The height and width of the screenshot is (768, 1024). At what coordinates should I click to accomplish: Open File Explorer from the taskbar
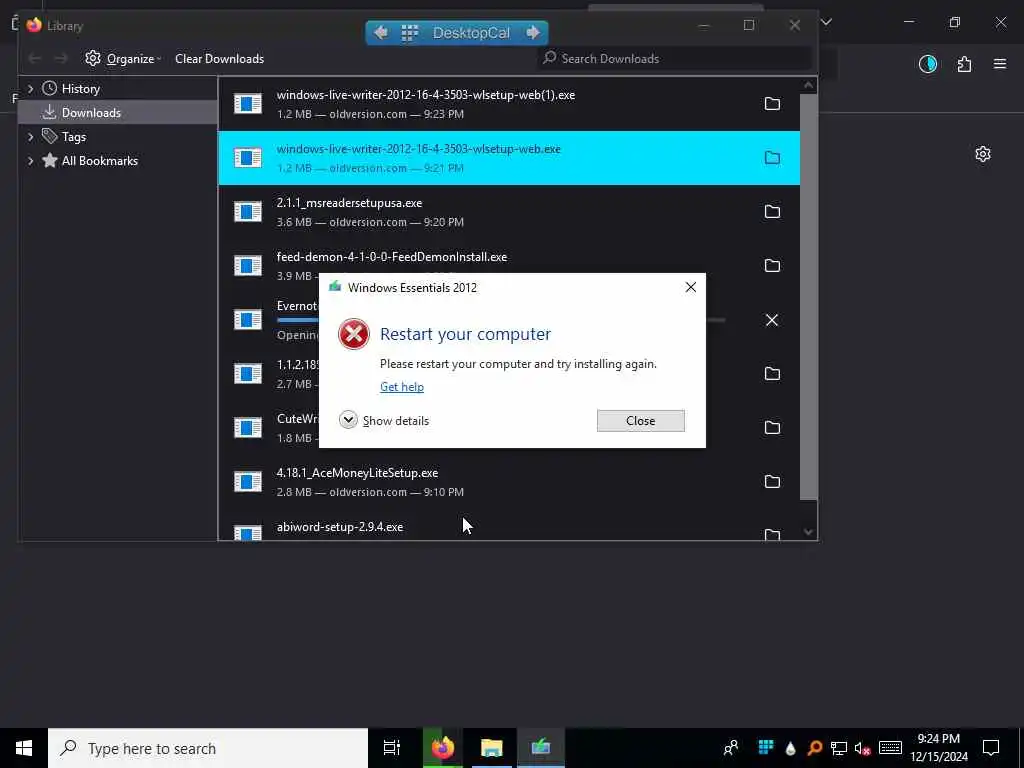click(492, 748)
